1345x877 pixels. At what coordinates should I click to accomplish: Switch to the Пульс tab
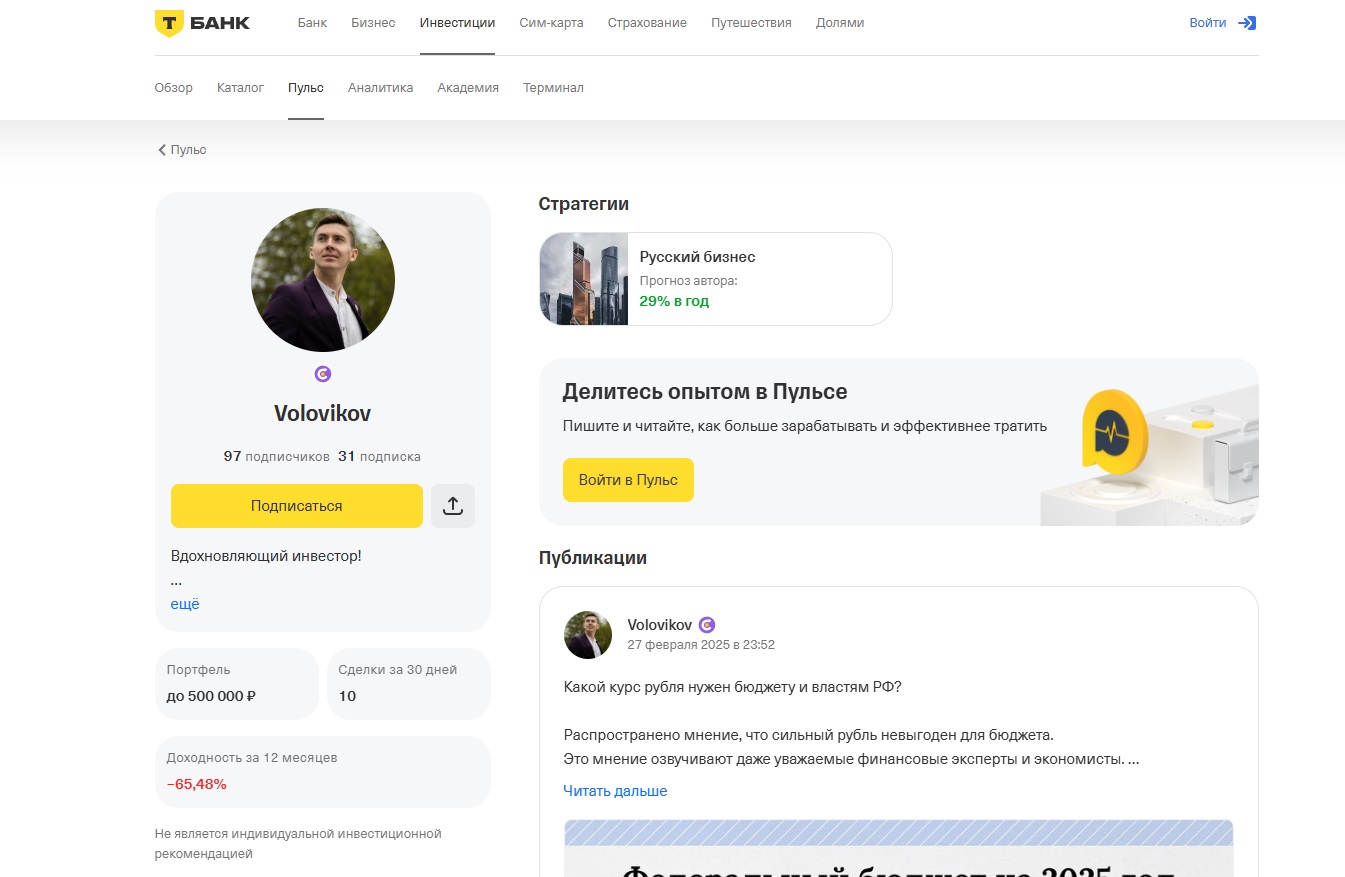point(306,88)
